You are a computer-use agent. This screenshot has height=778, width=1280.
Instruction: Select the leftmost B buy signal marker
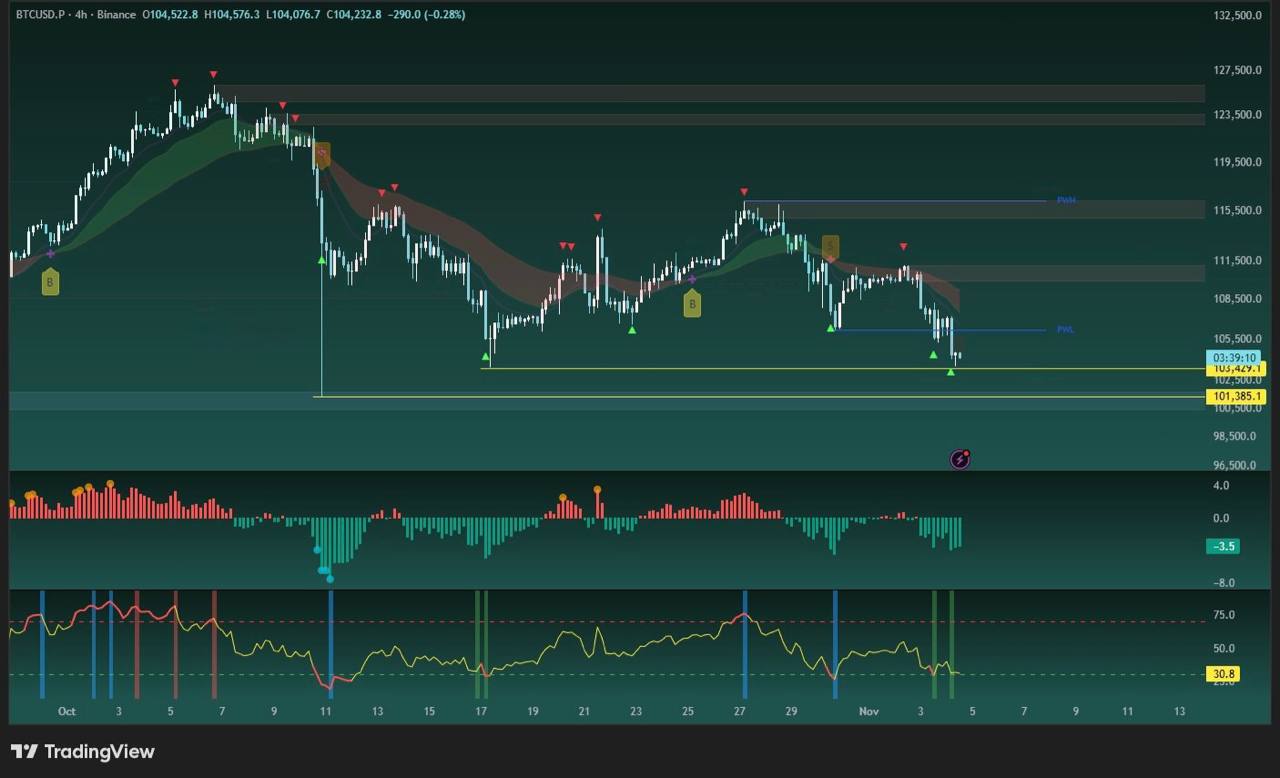coord(50,283)
